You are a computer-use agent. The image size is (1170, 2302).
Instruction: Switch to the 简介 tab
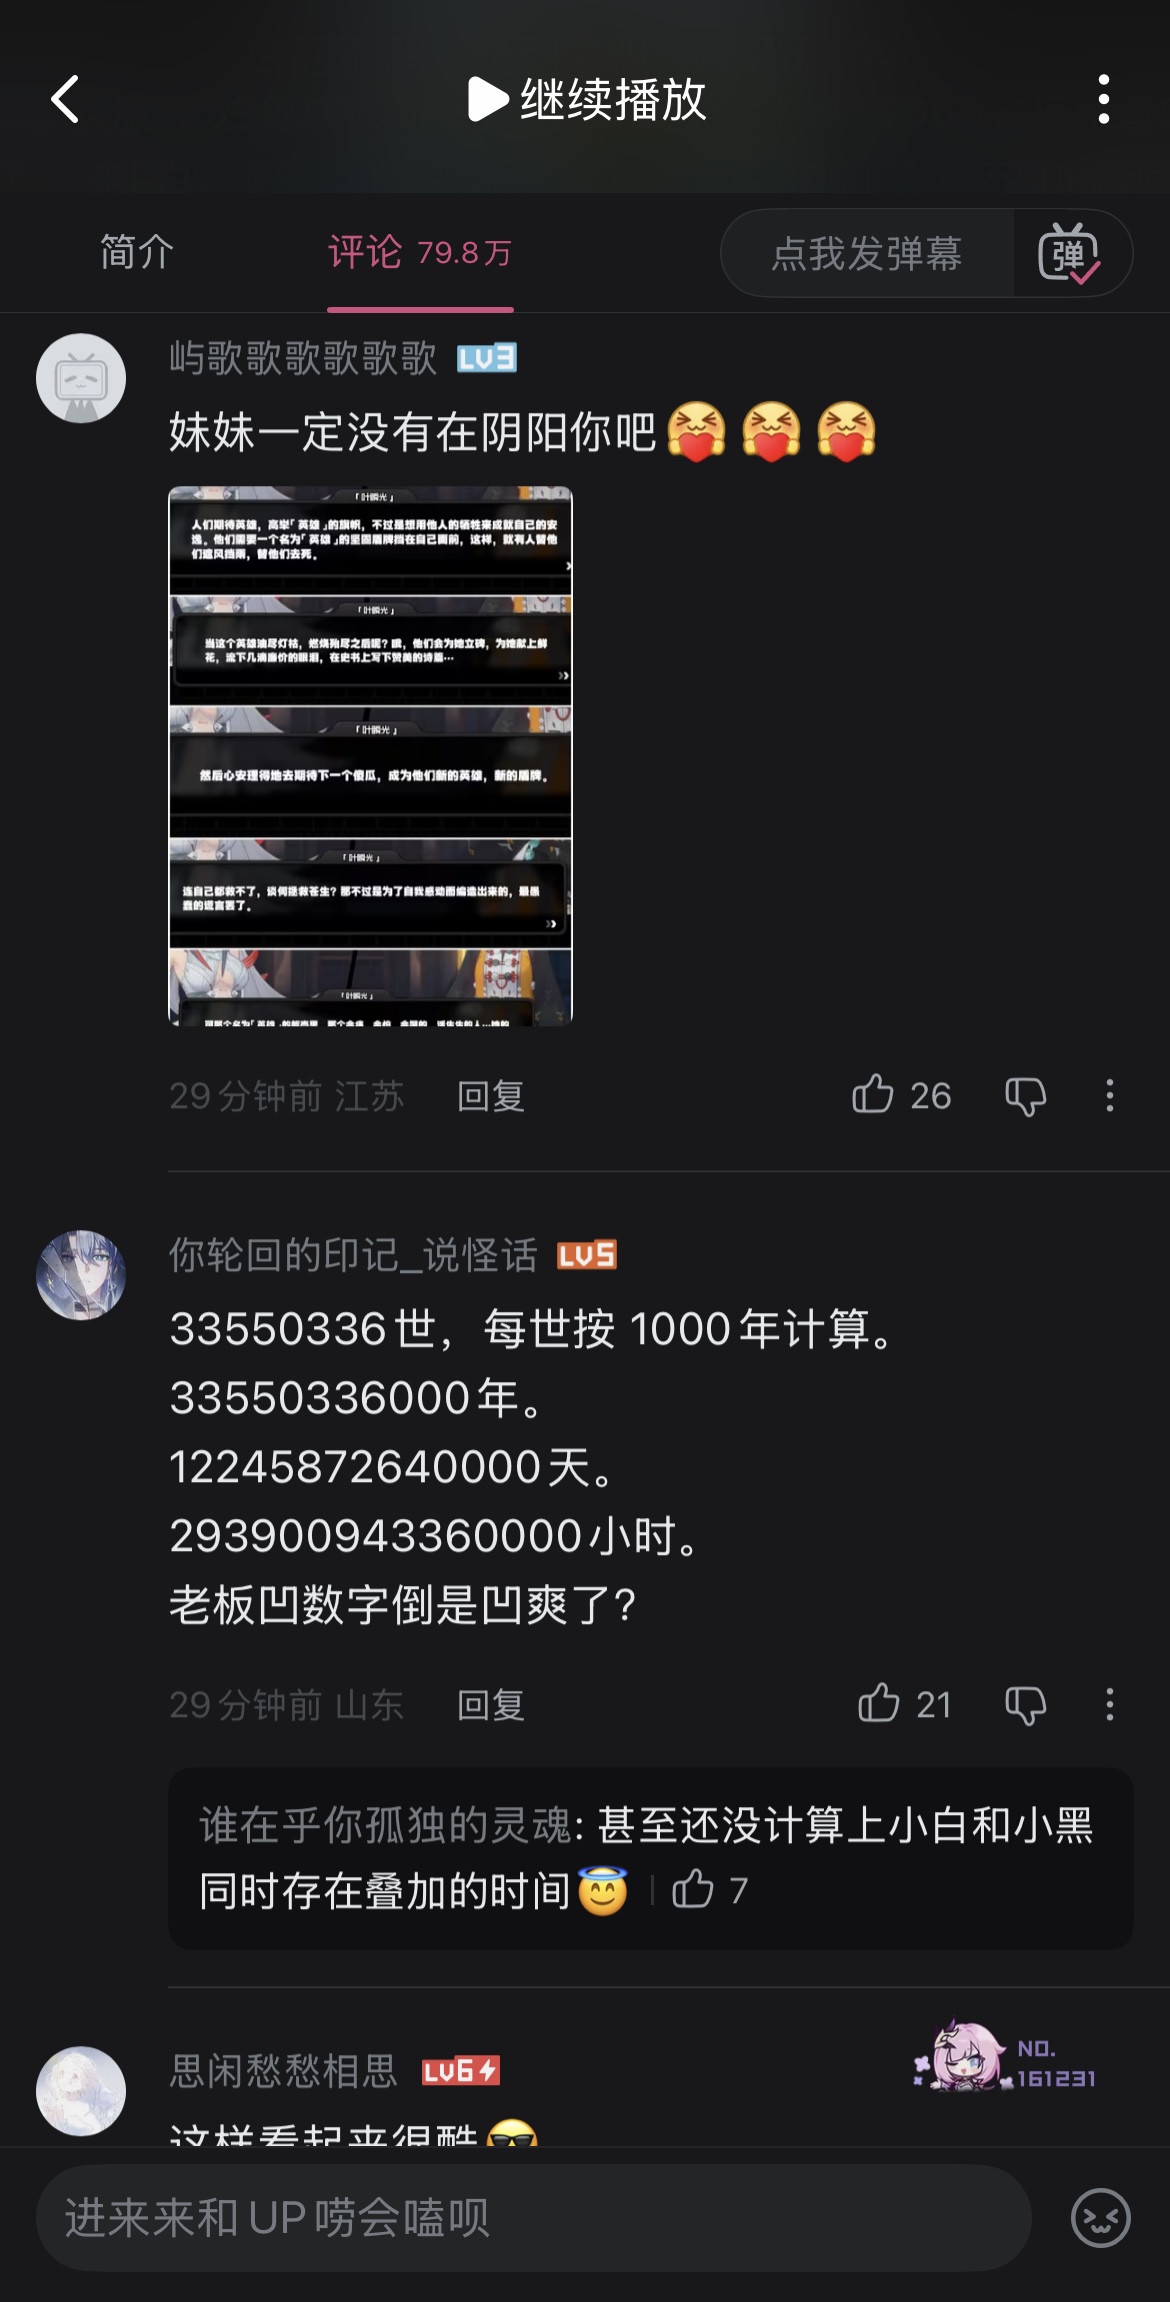137,252
